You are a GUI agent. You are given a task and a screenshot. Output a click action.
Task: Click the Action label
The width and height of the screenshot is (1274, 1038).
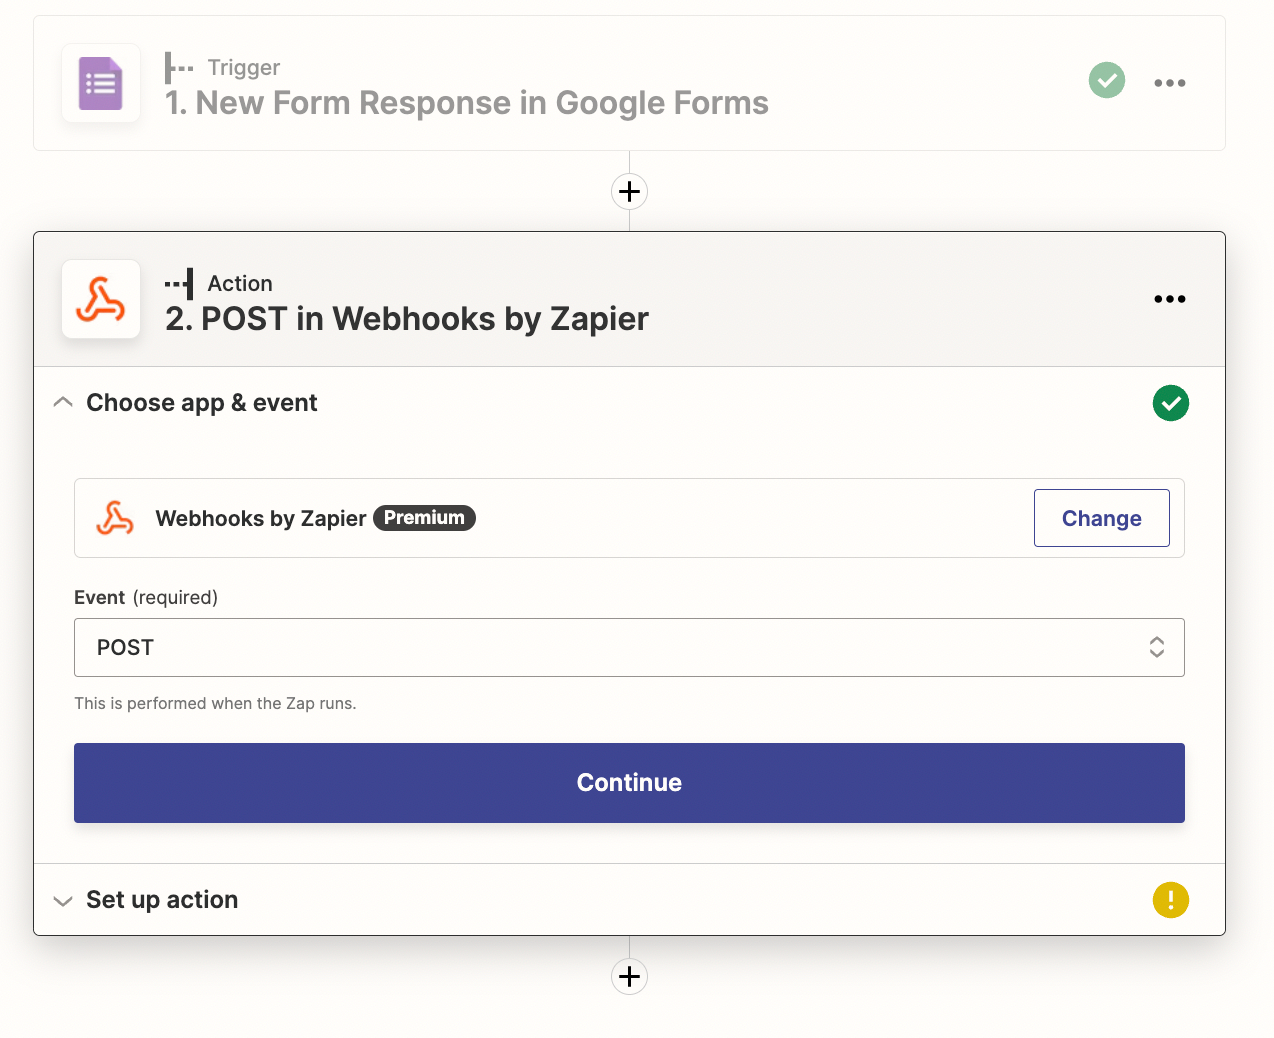pyautogui.click(x=240, y=284)
